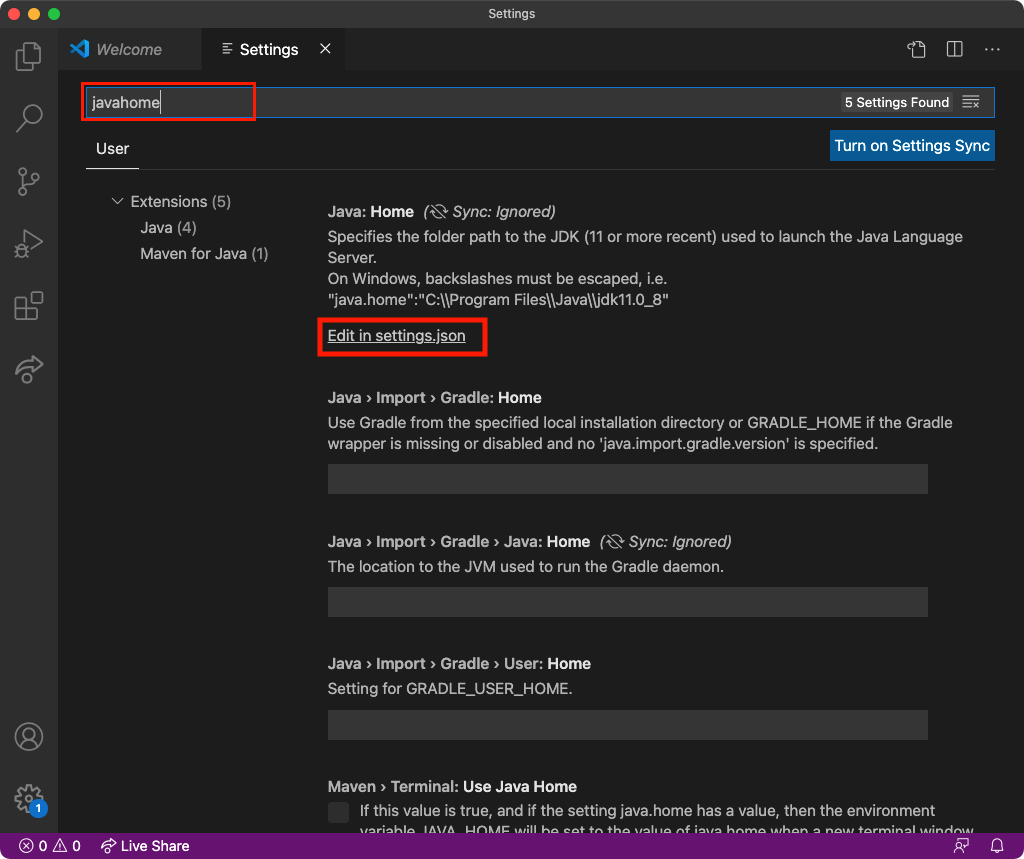Open Run and Debug view

(29, 244)
